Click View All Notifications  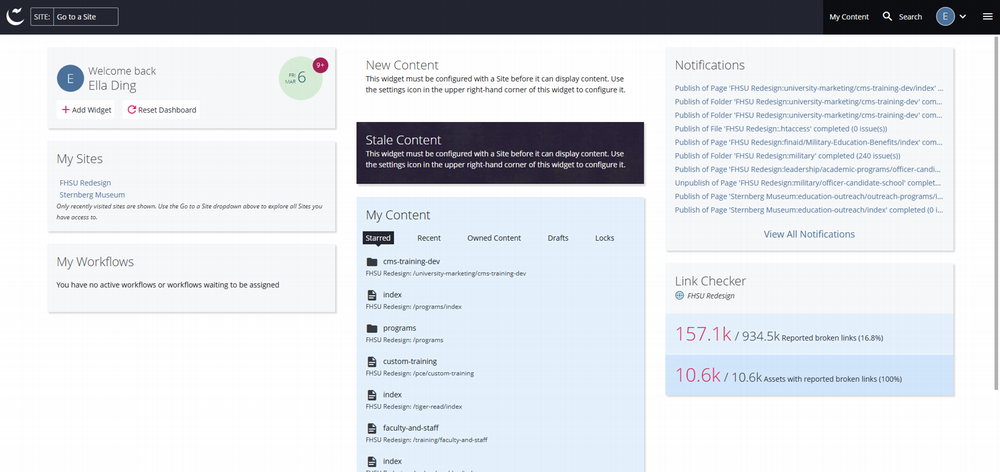[809, 234]
